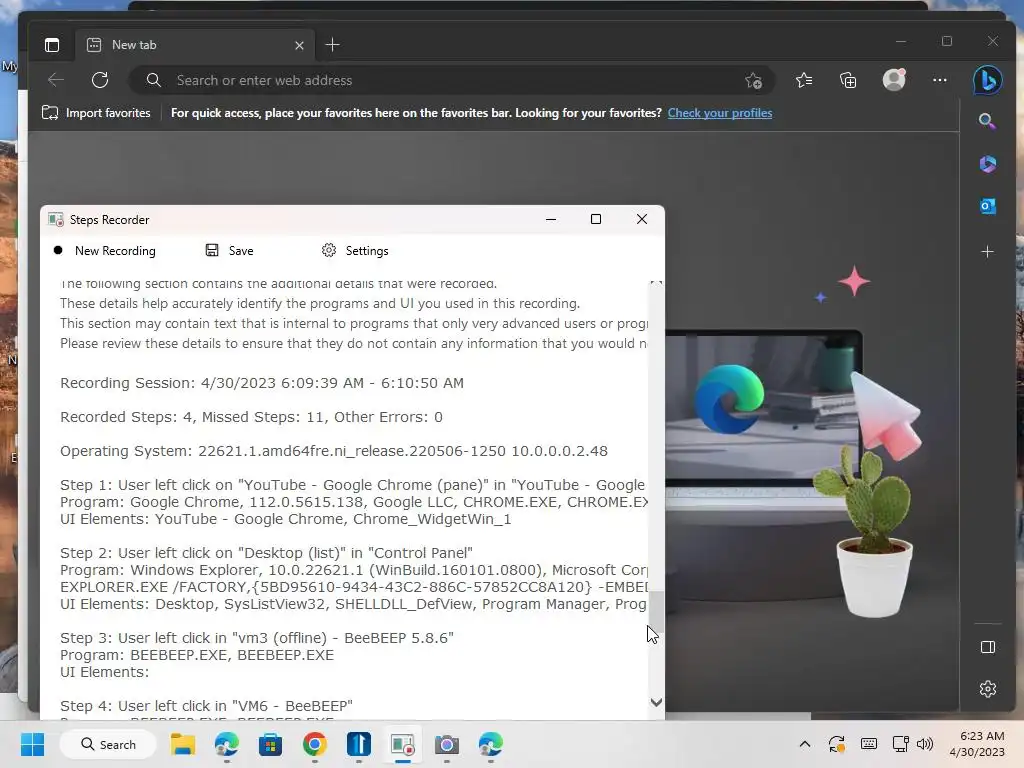Click the Steps Recorder scroll down arrow
Screen dimensions: 1024x768
(x=656, y=703)
